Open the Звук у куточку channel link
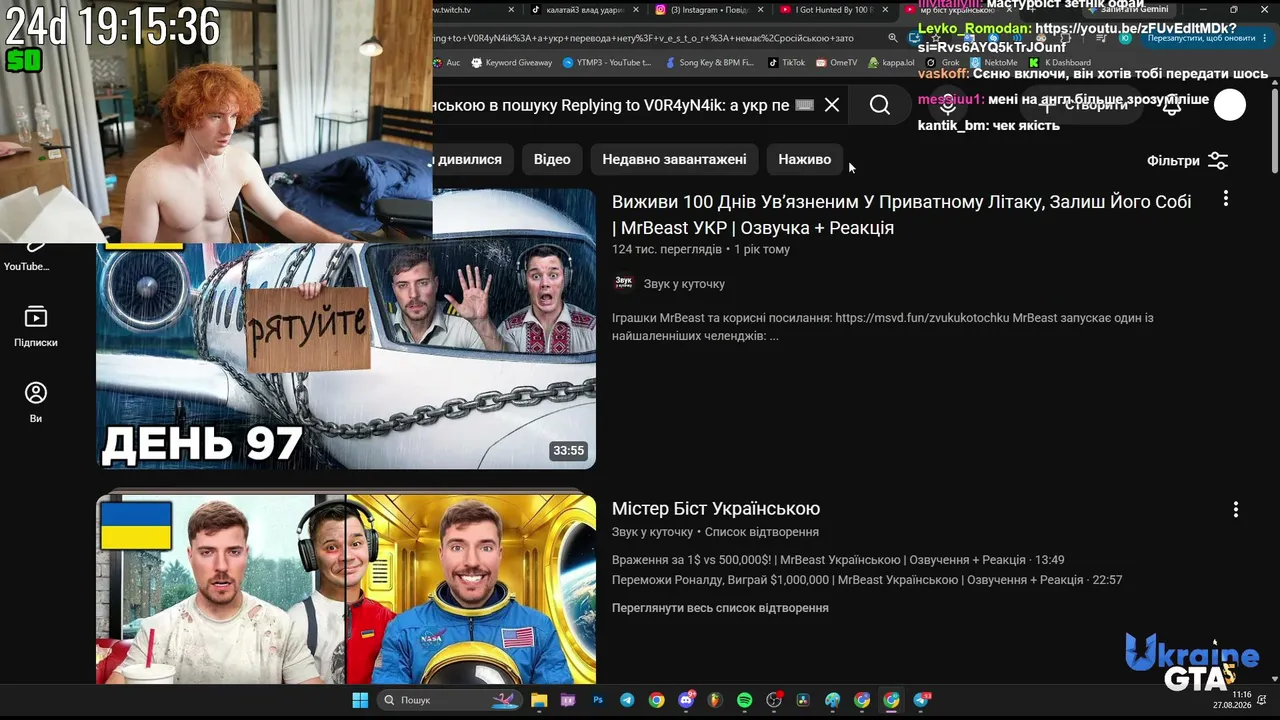Screen dimensions: 1280x720 (x=684, y=284)
